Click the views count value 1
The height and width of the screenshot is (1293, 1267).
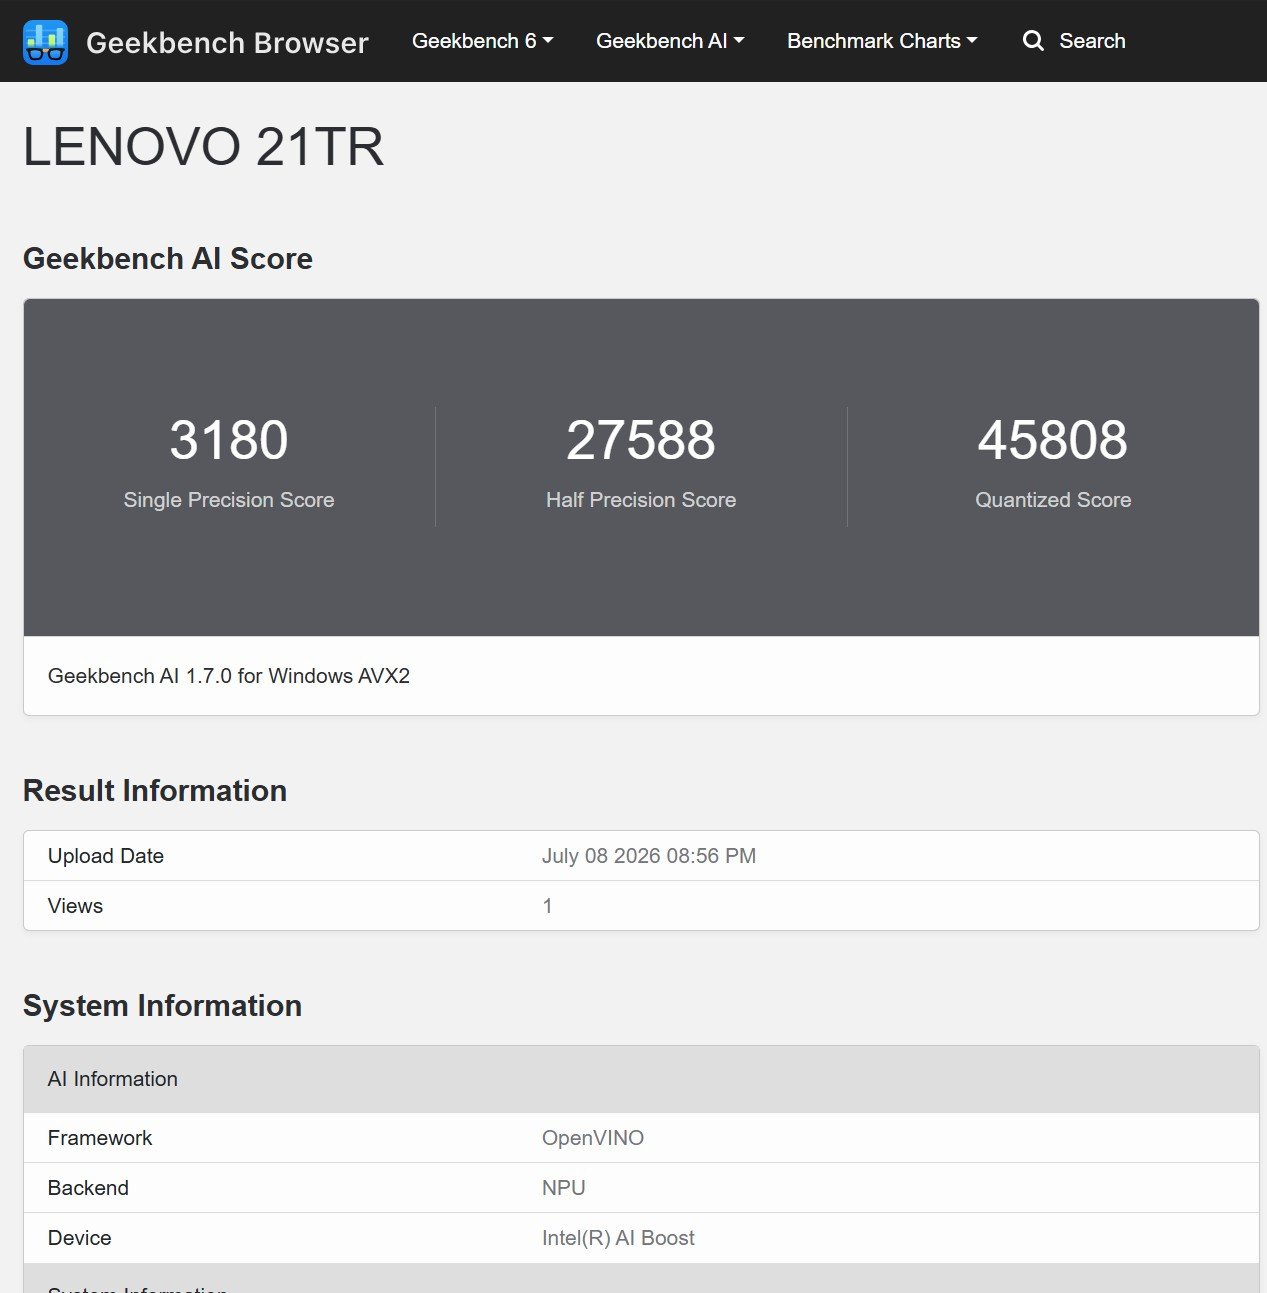pos(547,906)
